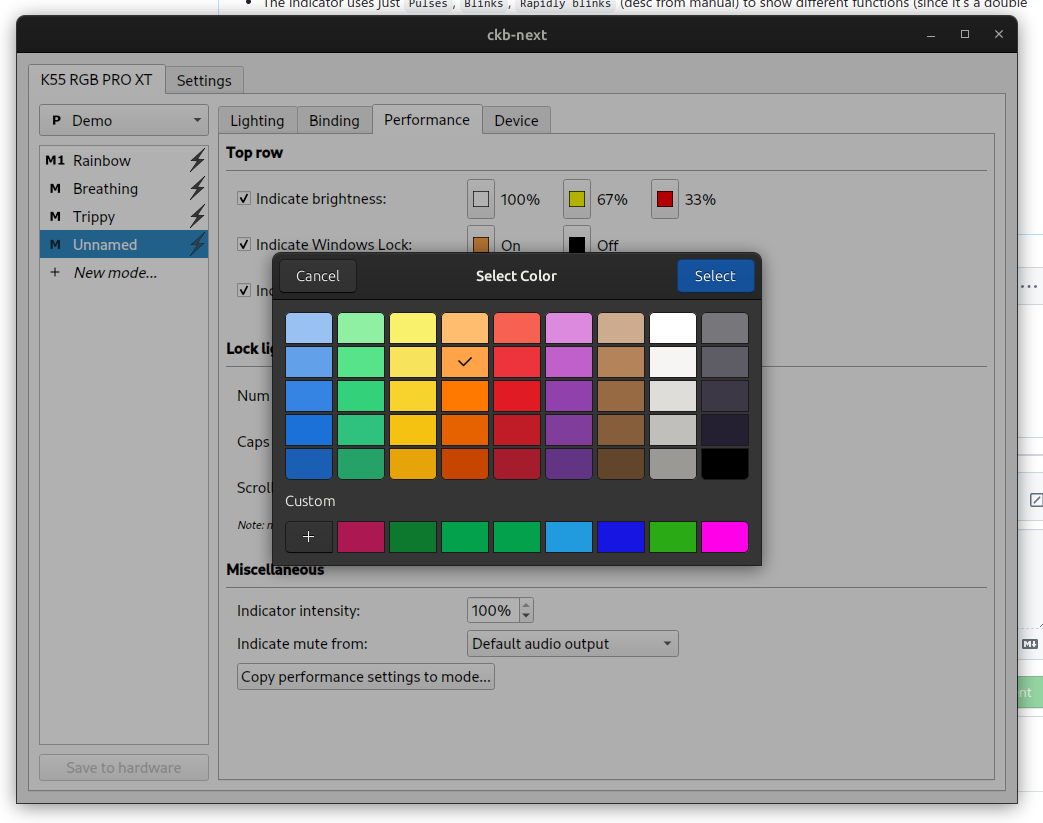
Task: Pick the darkest blue palette color
Action: (x=309, y=464)
